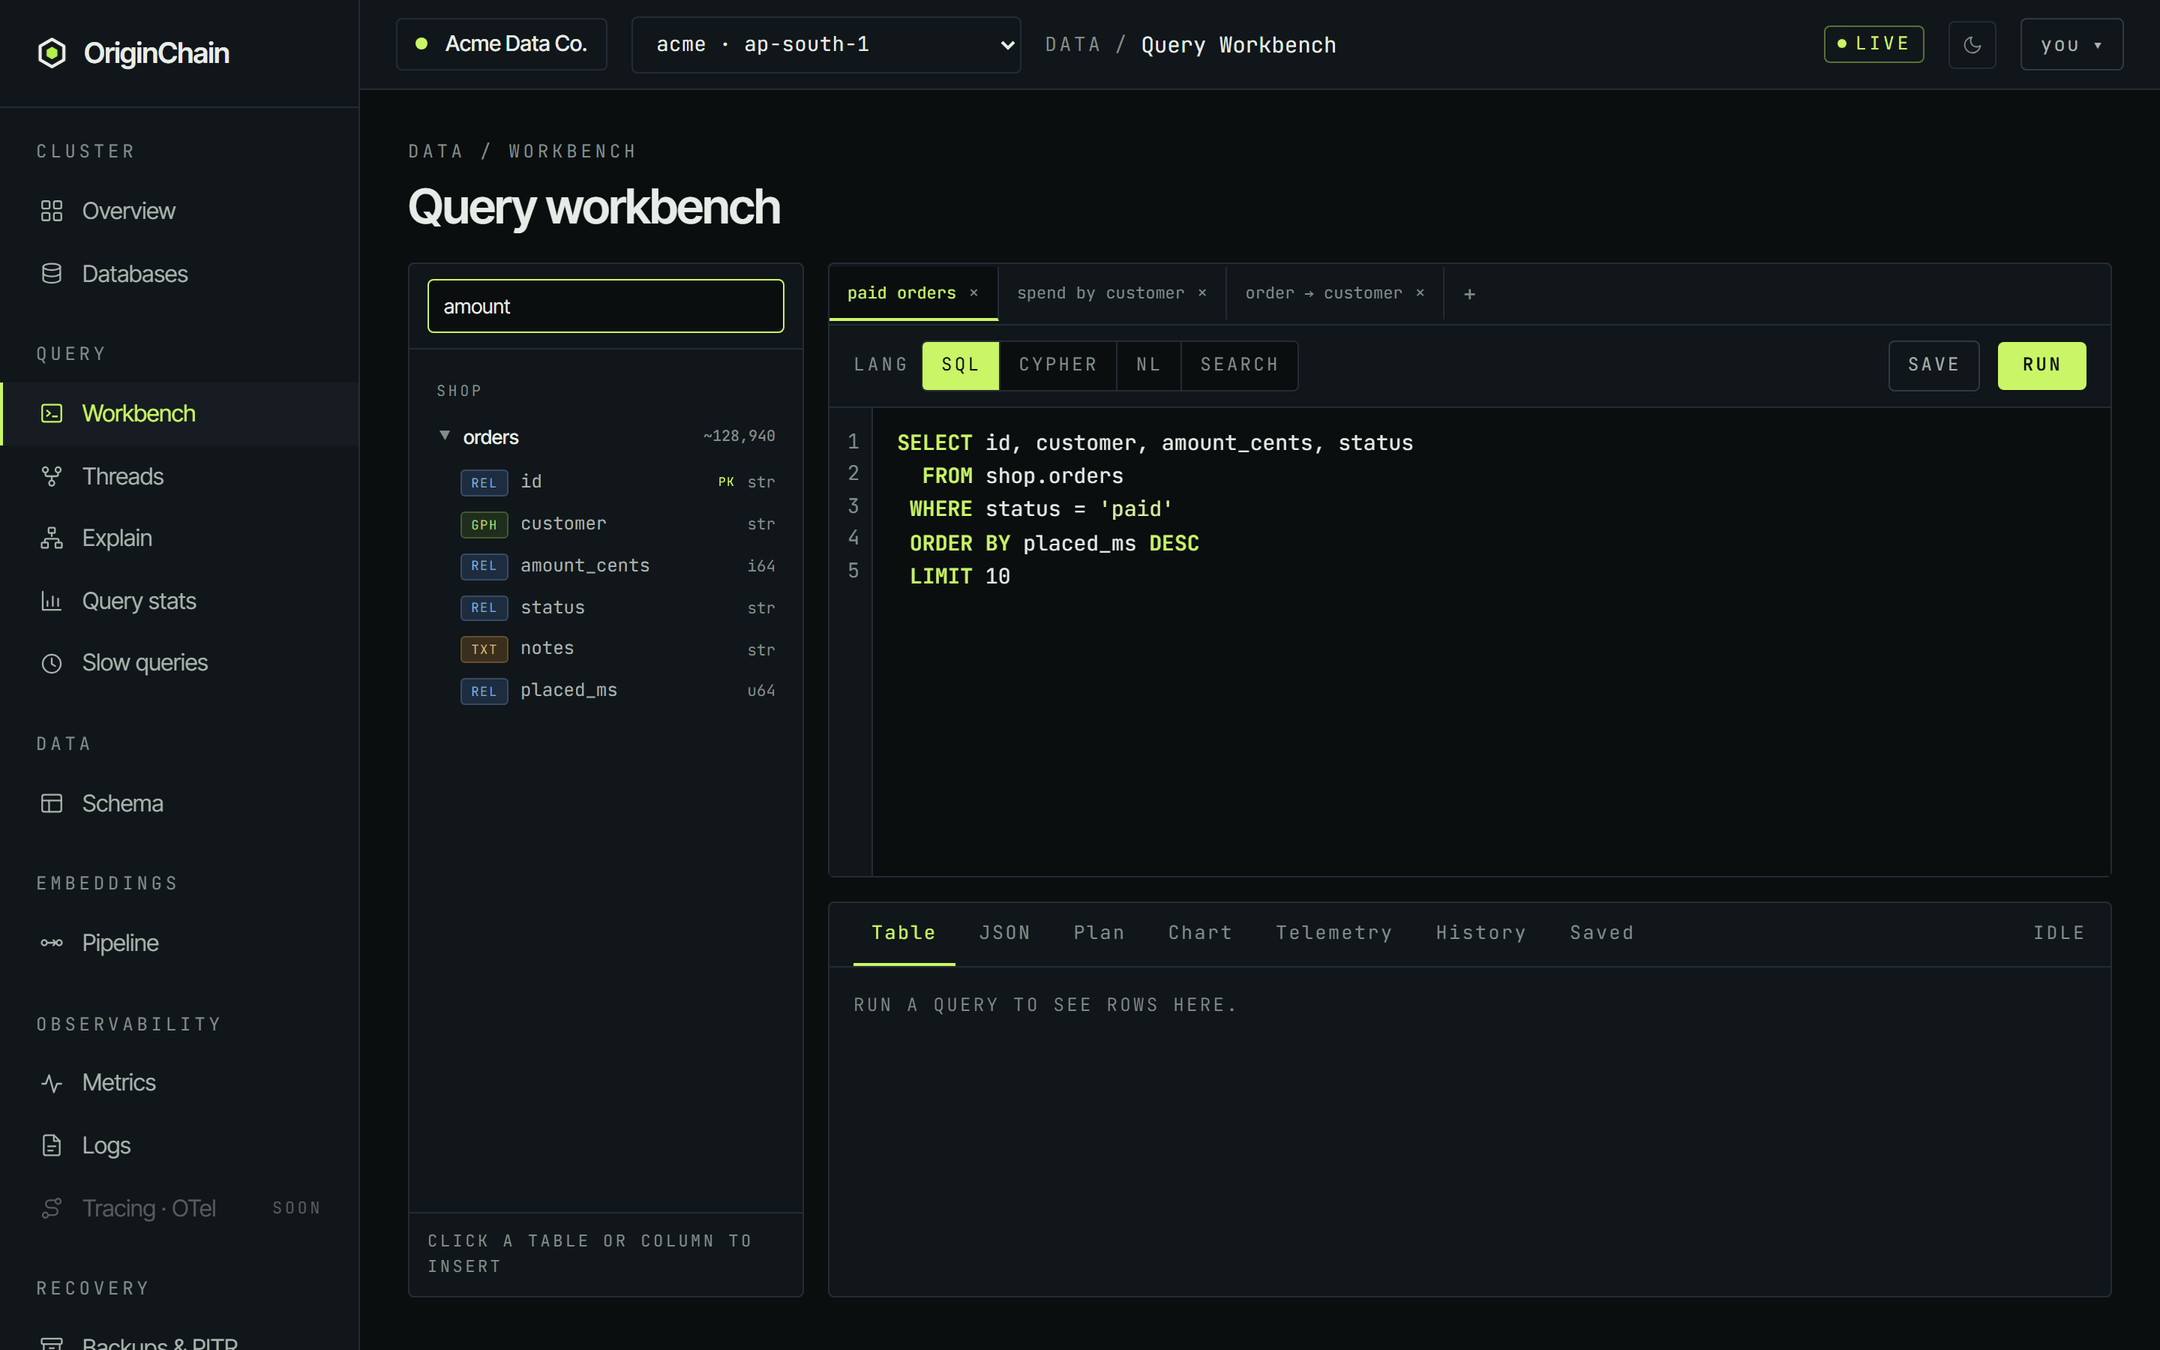
Task: Click the Pipeline nodes icon
Action: click(x=52, y=943)
